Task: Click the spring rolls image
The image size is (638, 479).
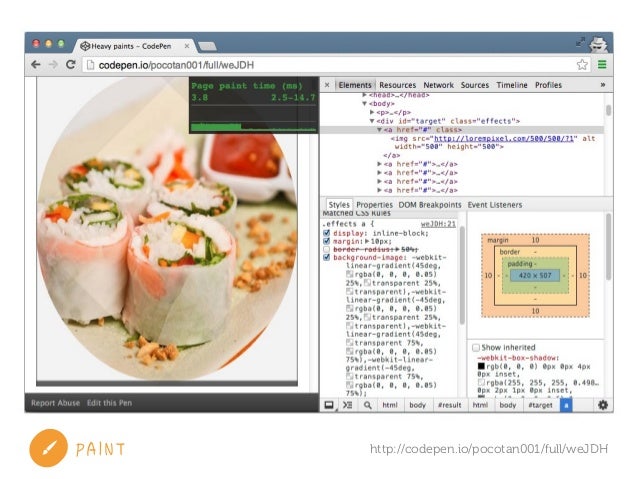Action: 167,228
